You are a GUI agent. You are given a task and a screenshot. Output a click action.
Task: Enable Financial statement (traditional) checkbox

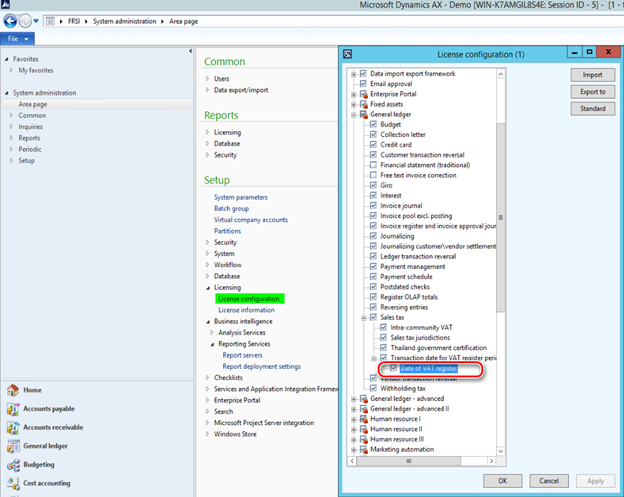[373, 165]
